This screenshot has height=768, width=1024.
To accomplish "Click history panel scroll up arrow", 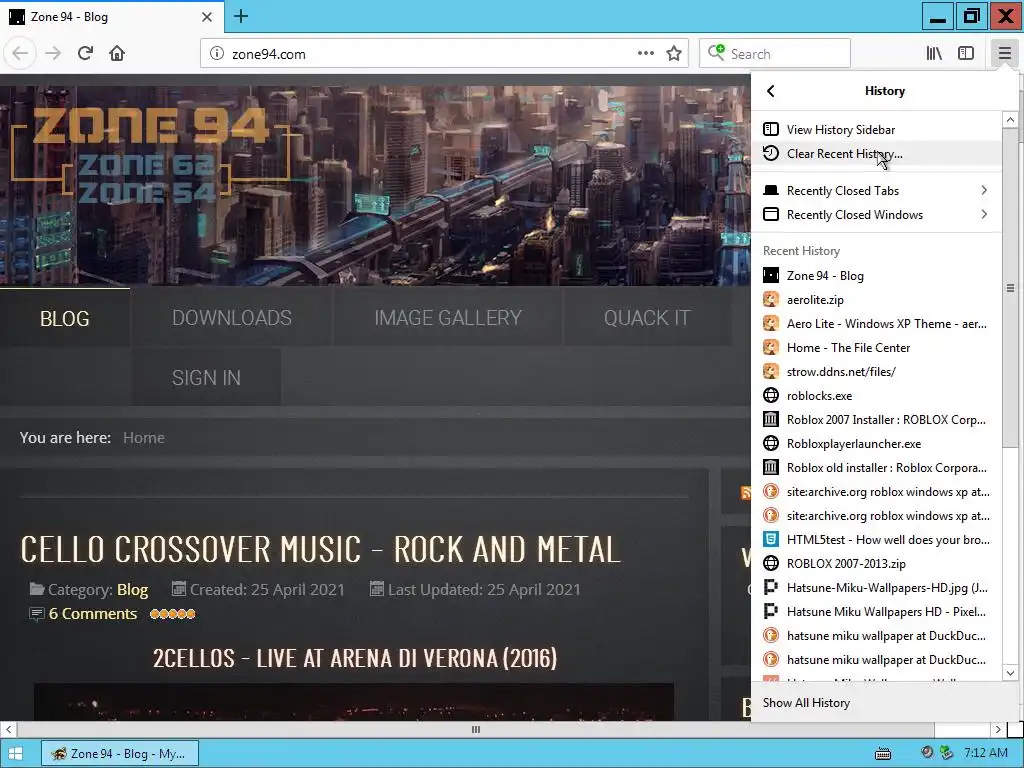I will click(x=1010, y=120).
